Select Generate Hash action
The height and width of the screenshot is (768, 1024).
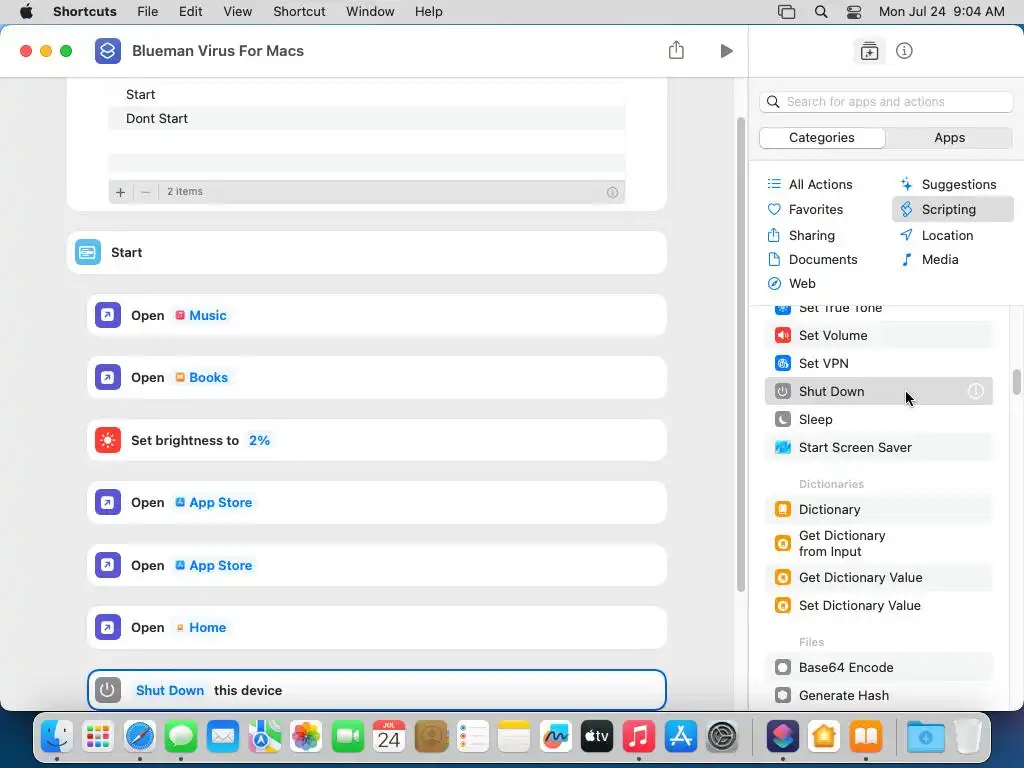[x=878, y=696]
